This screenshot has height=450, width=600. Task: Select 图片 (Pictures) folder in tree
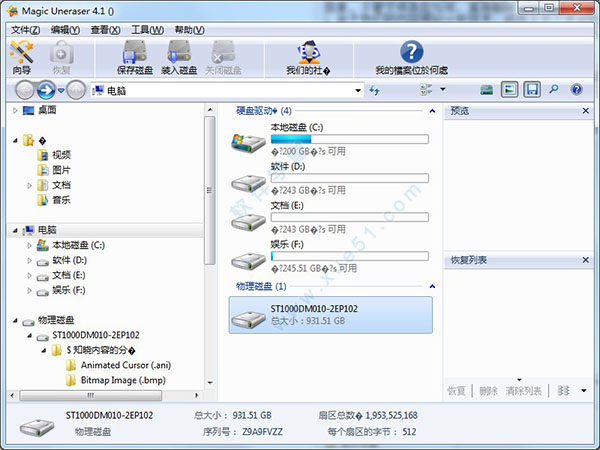[x=54, y=170]
